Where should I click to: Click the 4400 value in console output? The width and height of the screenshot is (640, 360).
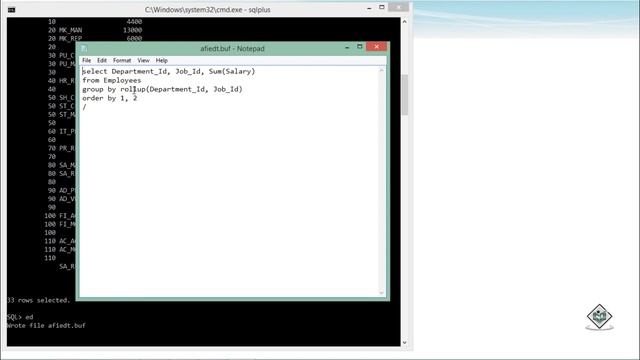tap(134, 22)
